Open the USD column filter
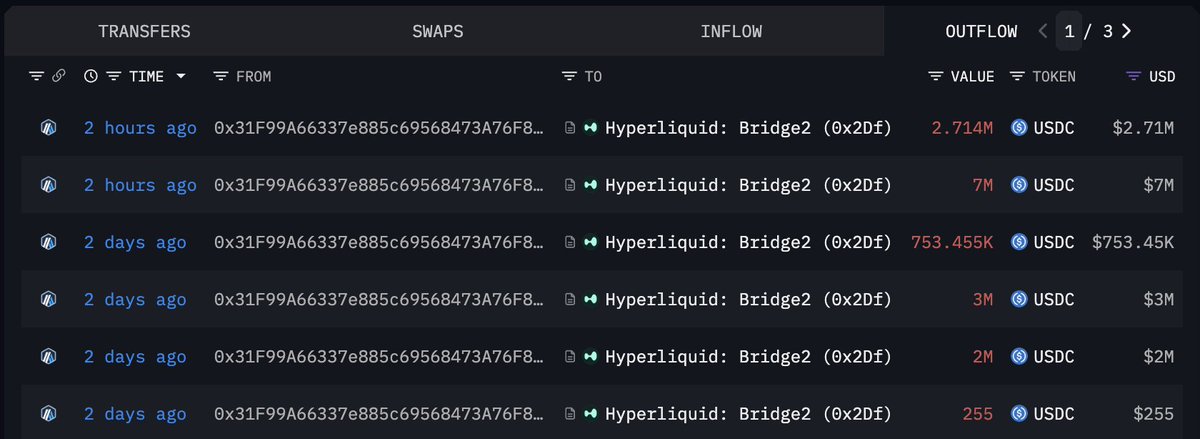Screen dimensions: 1200x439 click(x=1133, y=76)
